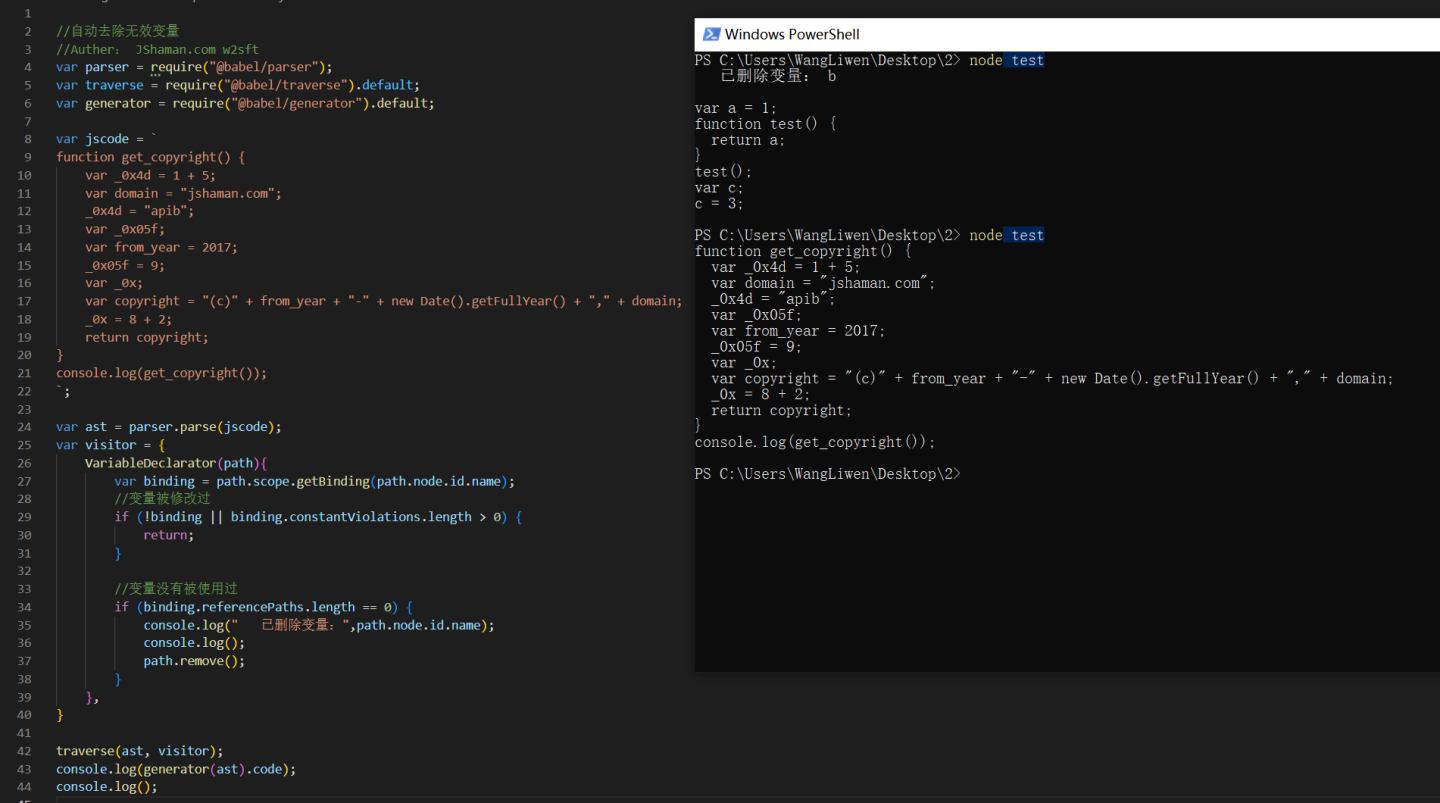Click the "已删除变量: b" output line in PowerShell
This screenshot has width=1440, height=803.
click(778, 76)
